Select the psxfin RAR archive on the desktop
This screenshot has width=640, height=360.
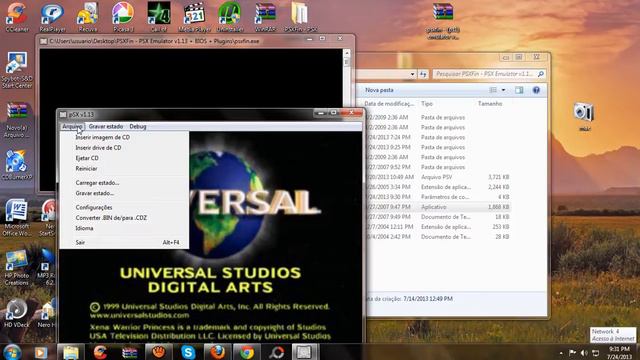pyautogui.click(x=443, y=21)
